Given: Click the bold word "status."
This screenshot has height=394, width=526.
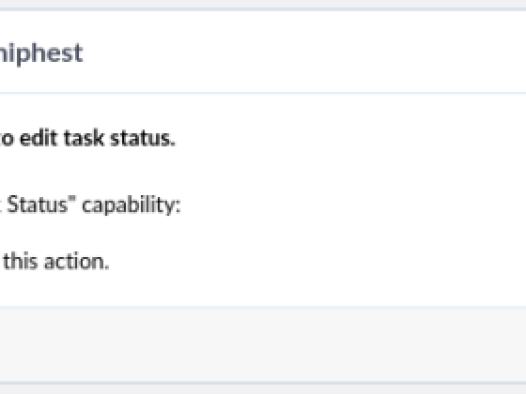Looking at the screenshot, I should pyautogui.click(x=143, y=138).
